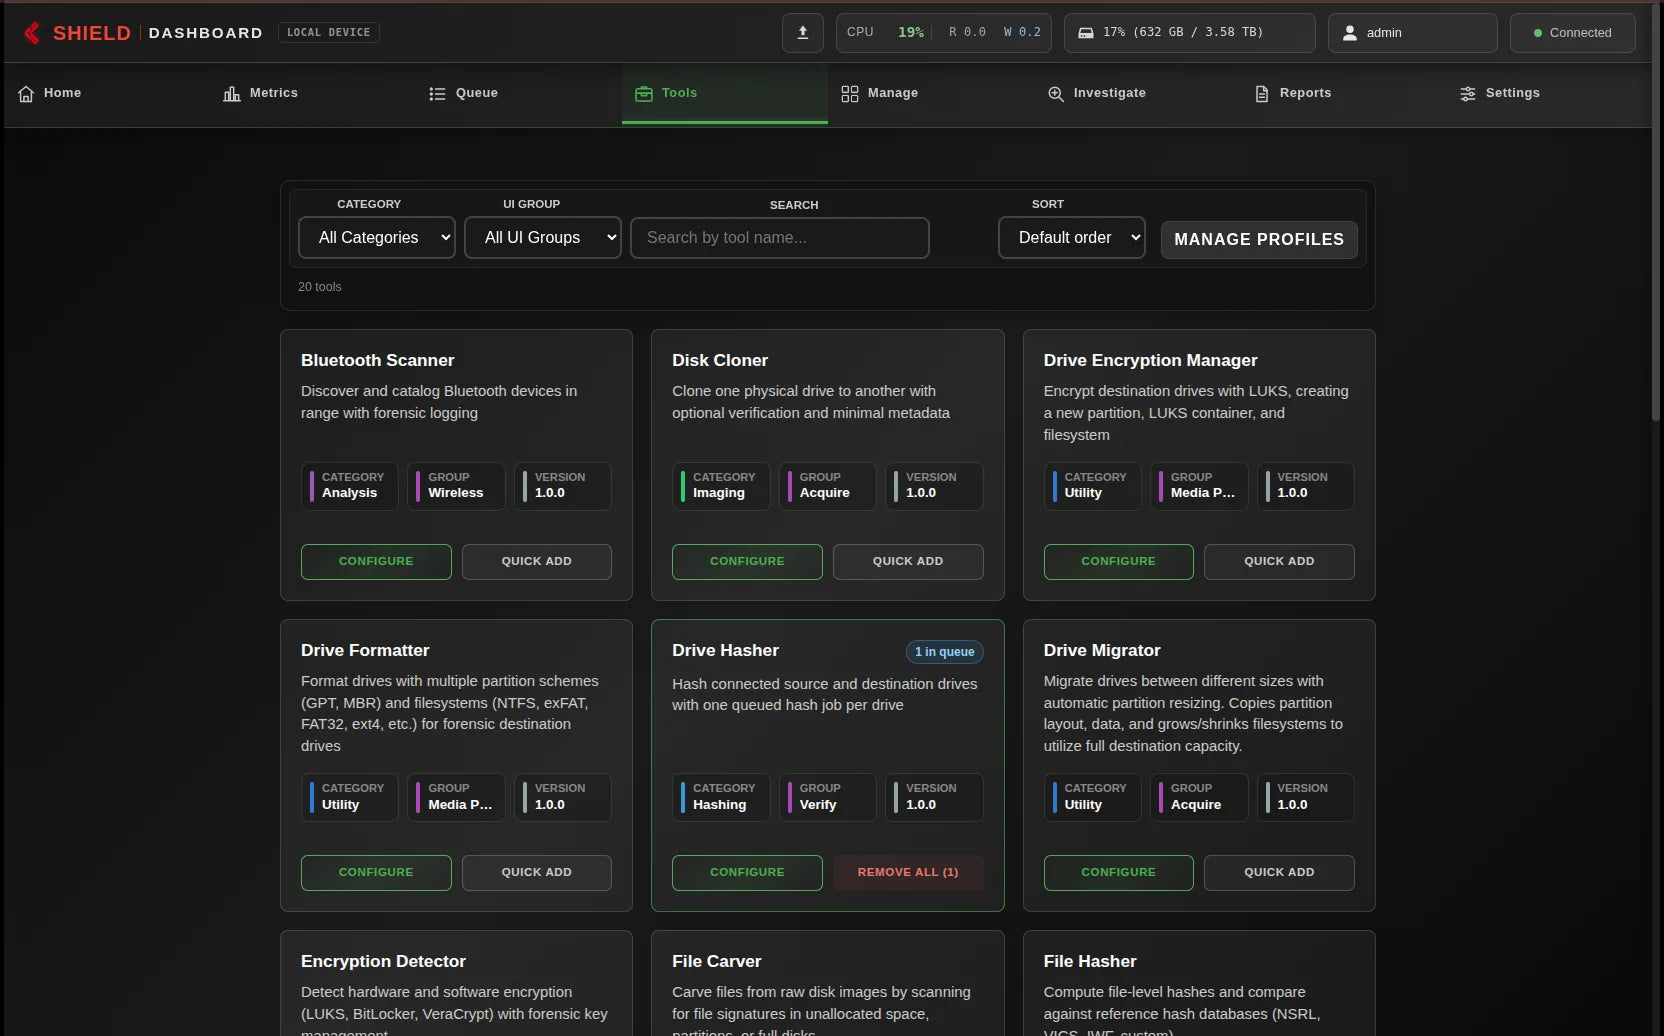Click the Metrics bar chart icon
Viewport: 1664px width, 1036px height.
[x=232, y=93]
